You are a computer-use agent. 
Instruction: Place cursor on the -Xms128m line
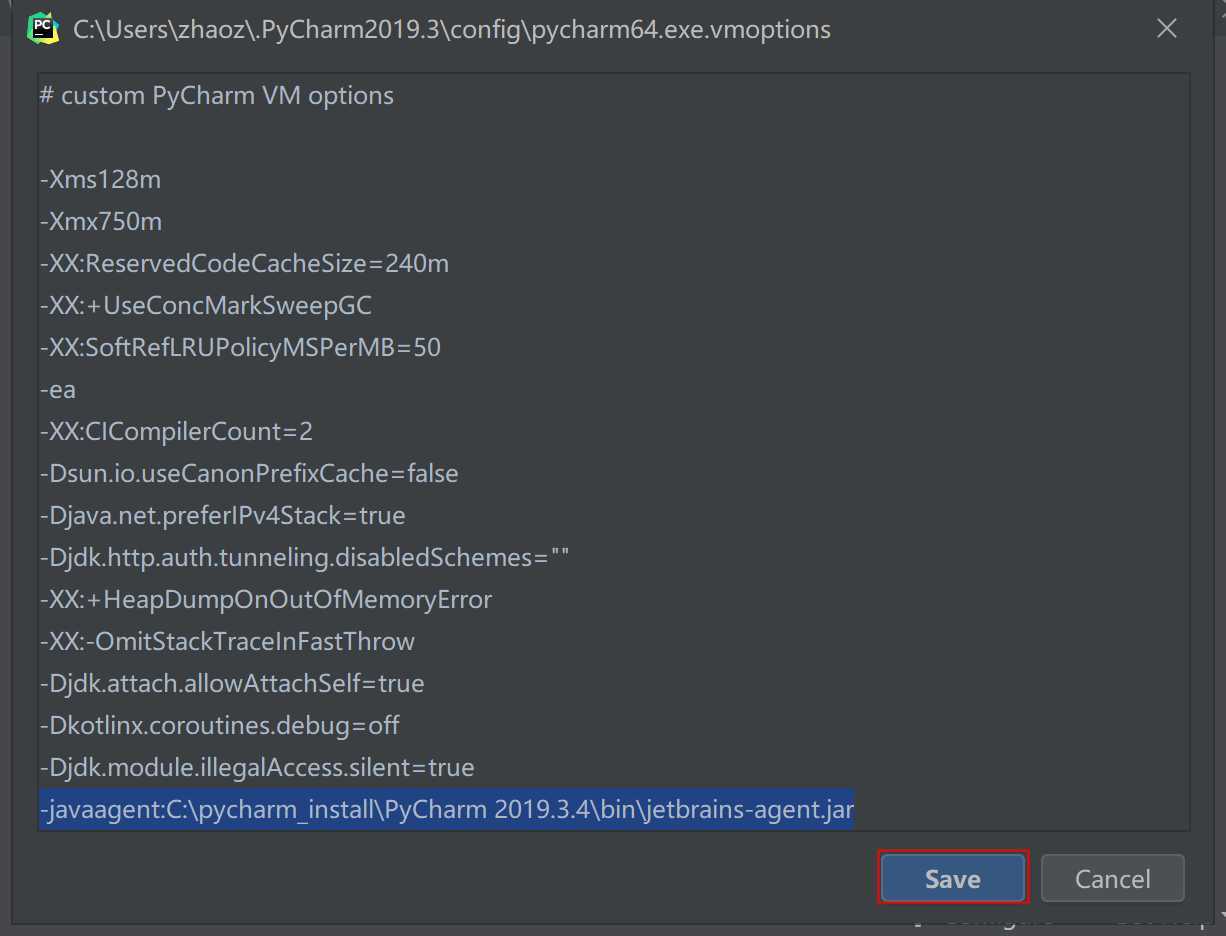pyautogui.click(x=100, y=180)
